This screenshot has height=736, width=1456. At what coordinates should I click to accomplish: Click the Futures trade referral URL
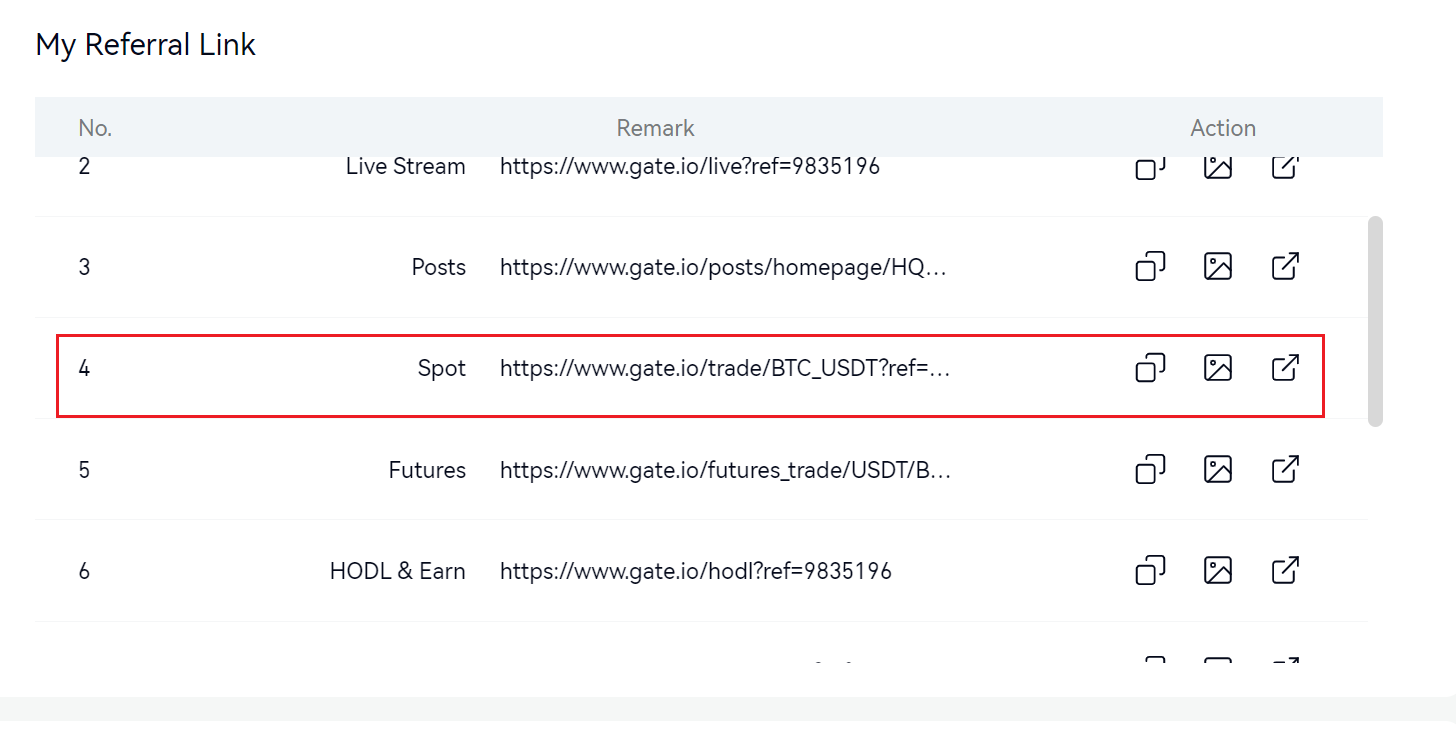coord(724,470)
